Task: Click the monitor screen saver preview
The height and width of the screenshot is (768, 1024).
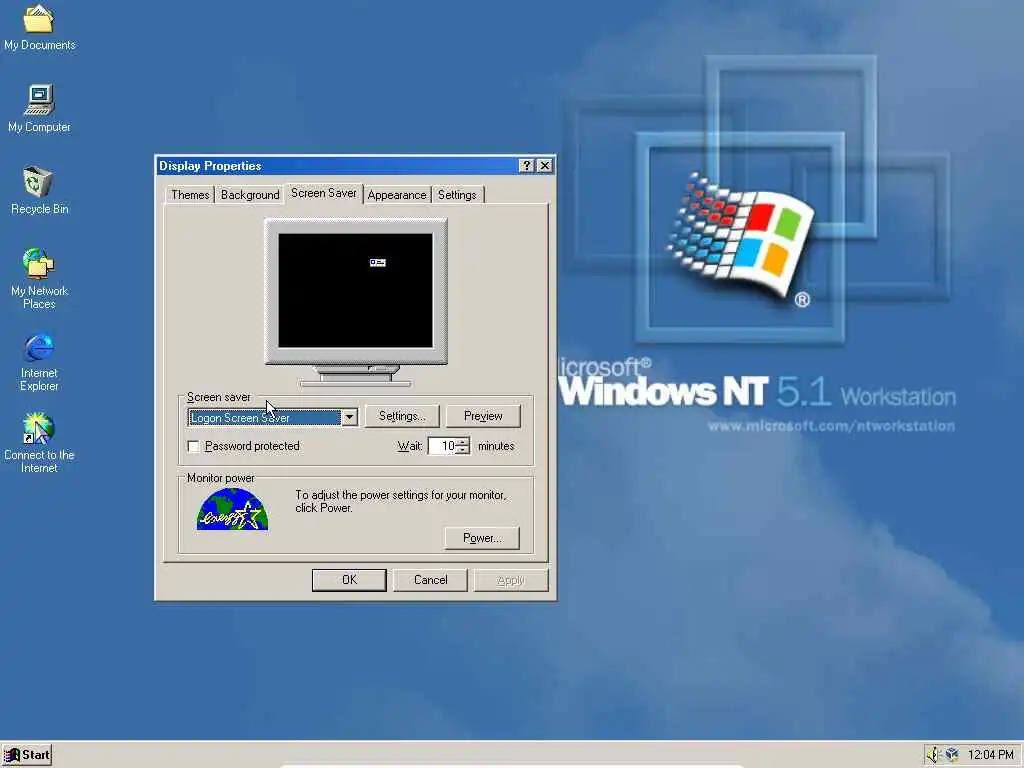Action: point(355,291)
